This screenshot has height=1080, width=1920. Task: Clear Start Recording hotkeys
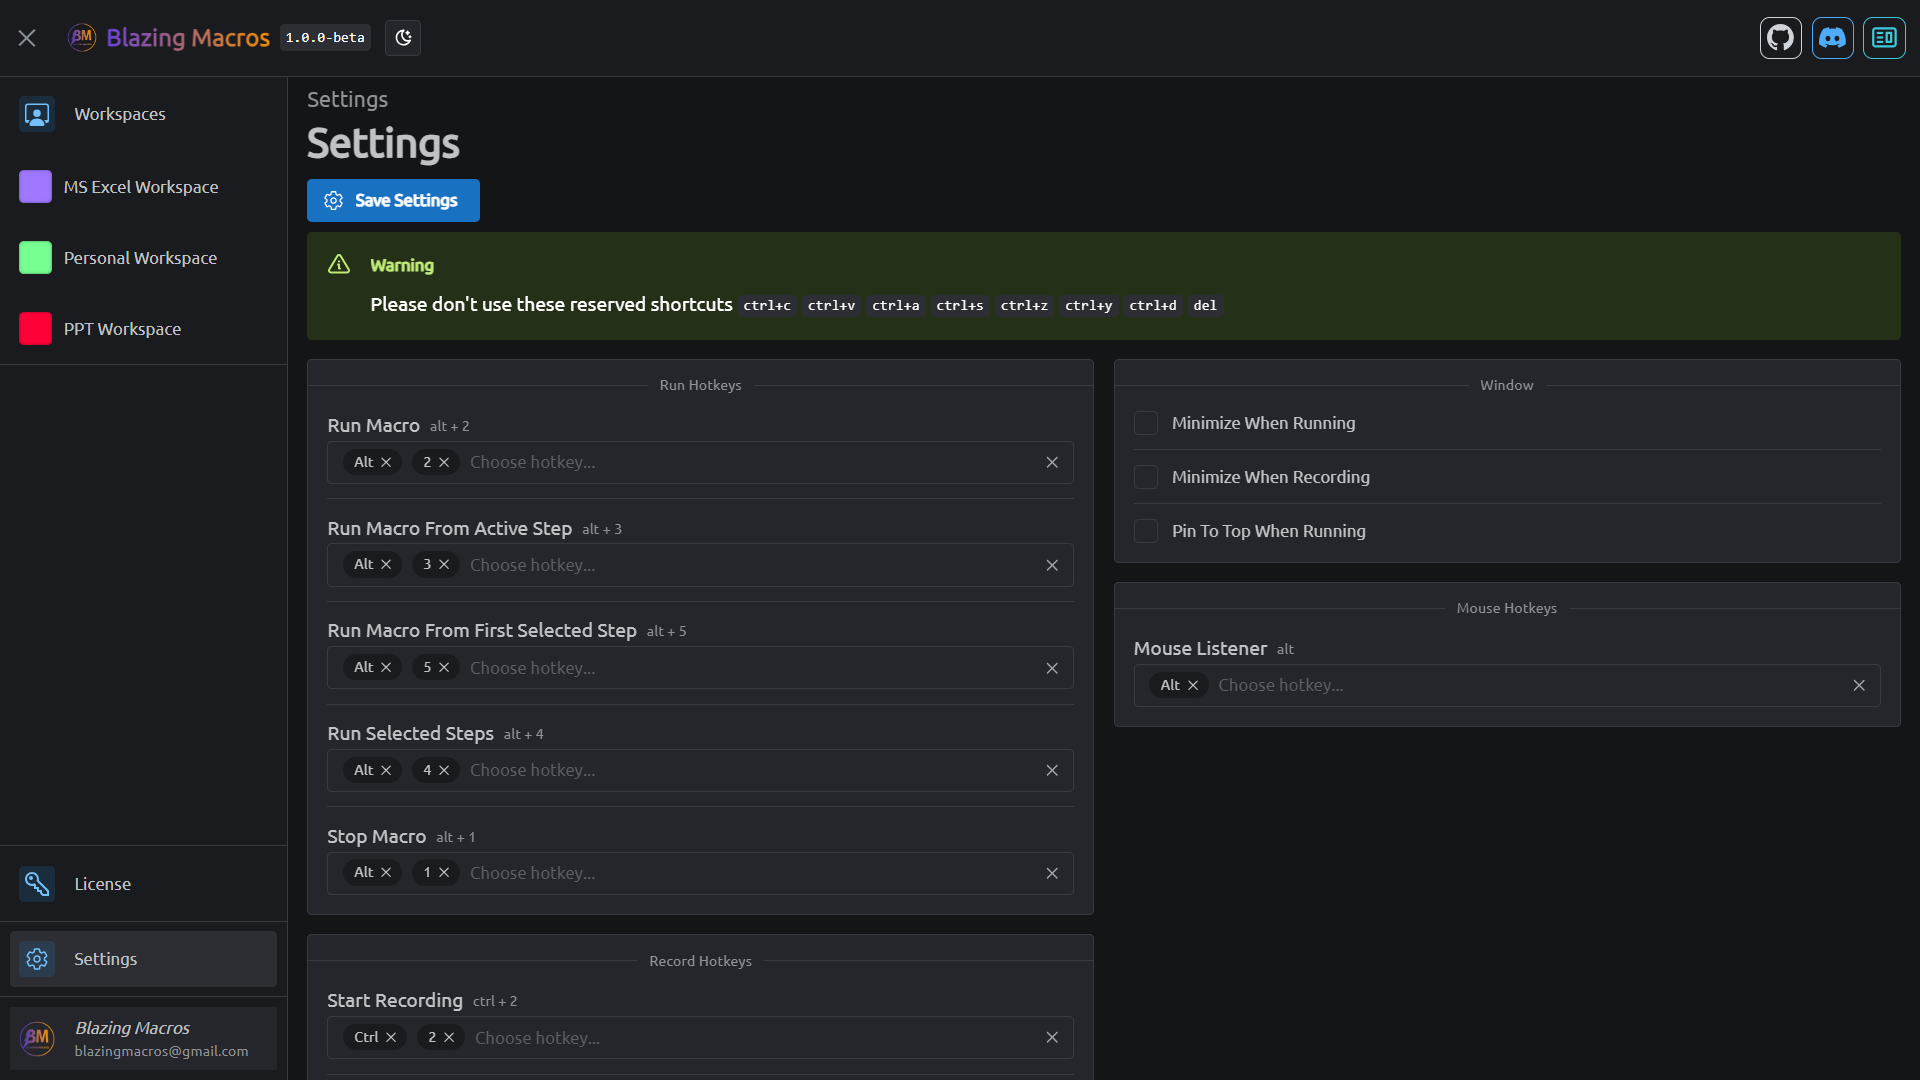click(x=1052, y=1038)
